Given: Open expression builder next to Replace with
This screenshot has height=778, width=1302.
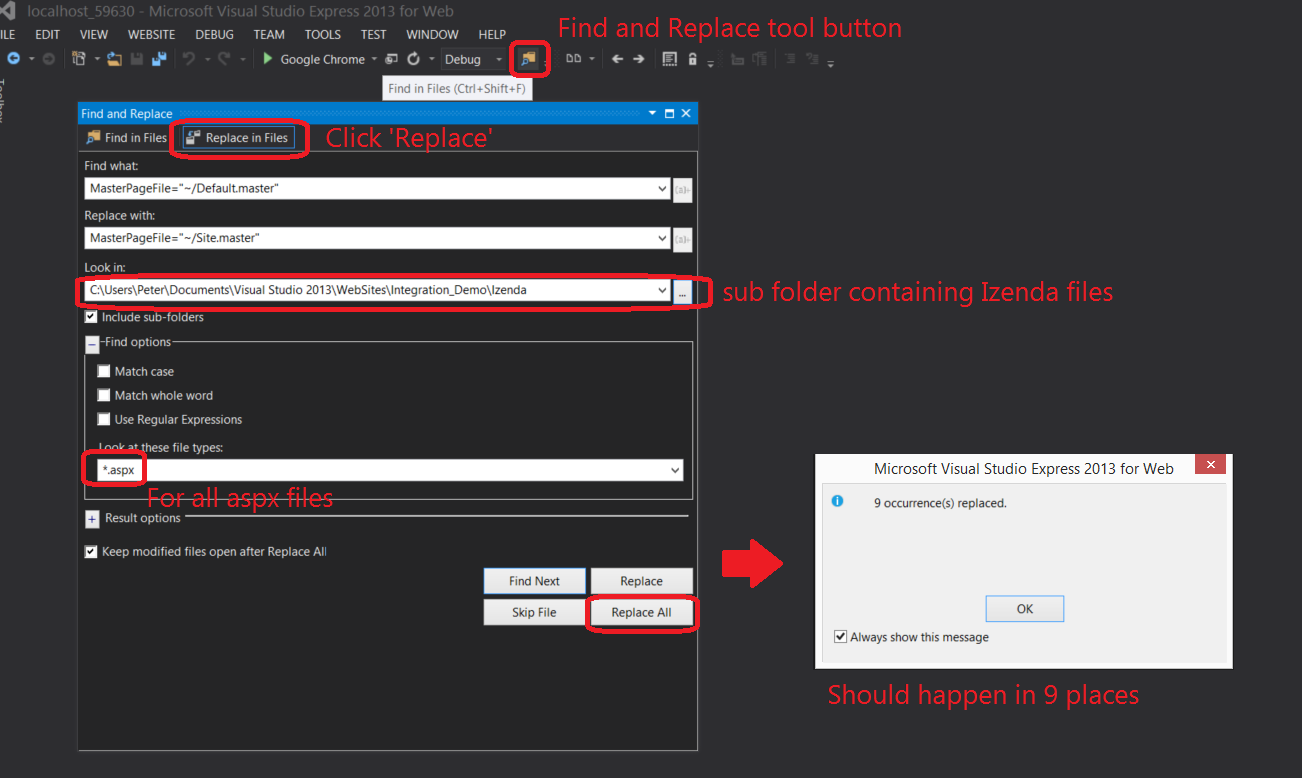Looking at the screenshot, I should [682, 238].
